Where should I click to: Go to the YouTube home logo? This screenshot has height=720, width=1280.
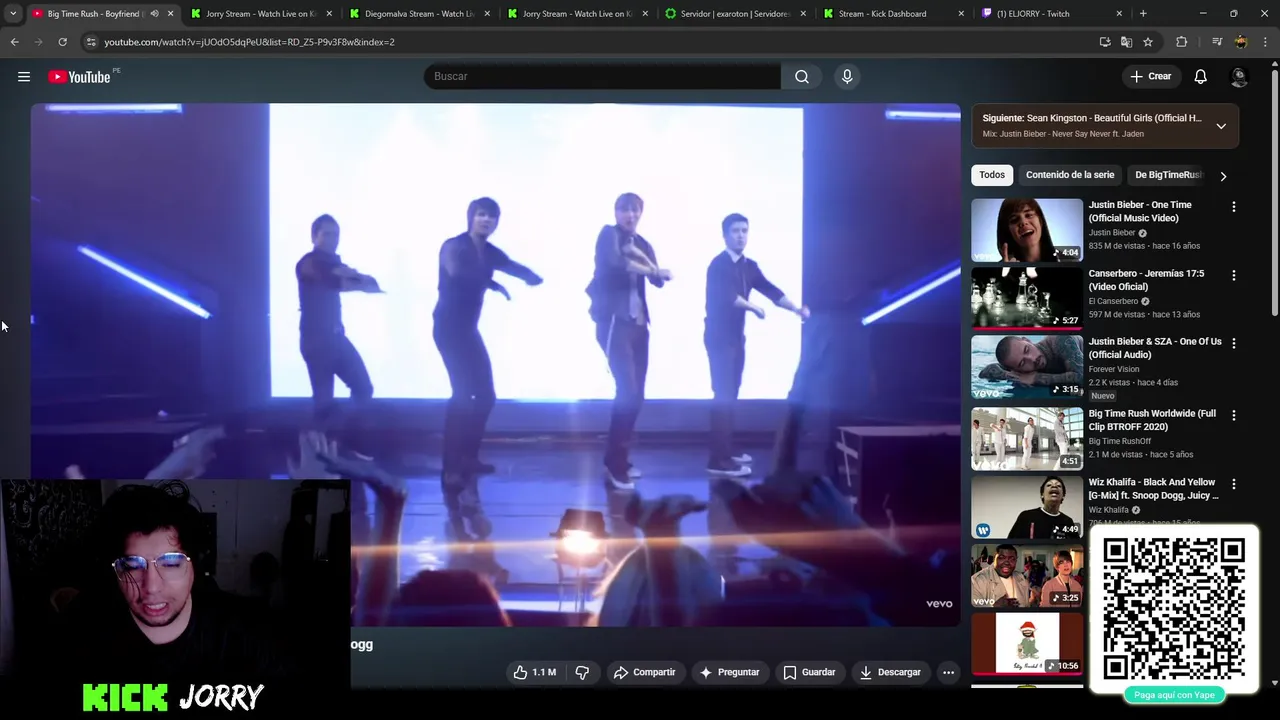[x=79, y=77]
